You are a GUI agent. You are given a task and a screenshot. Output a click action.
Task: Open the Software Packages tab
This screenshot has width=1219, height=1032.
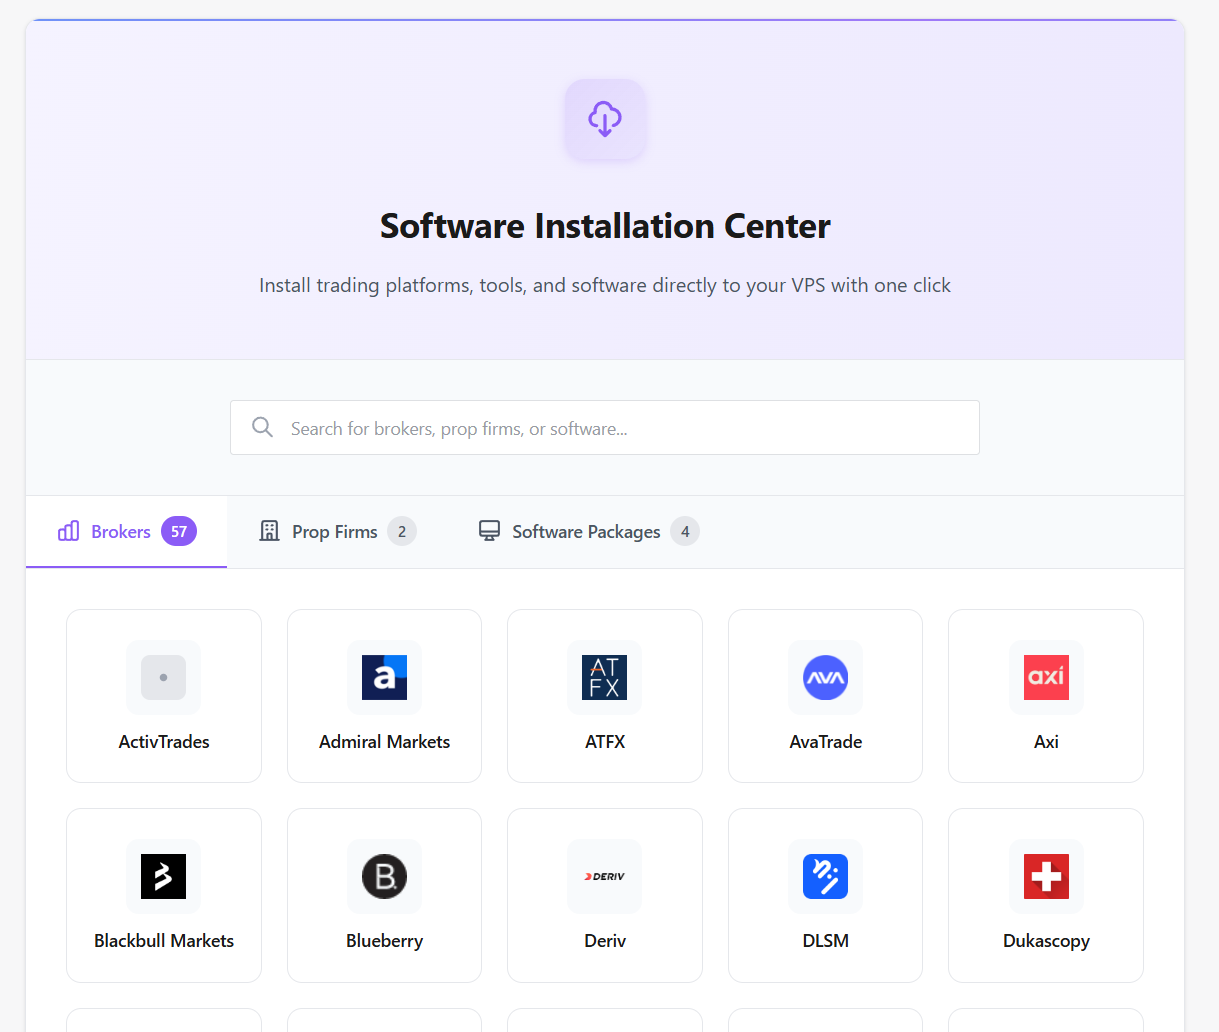click(585, 531)
